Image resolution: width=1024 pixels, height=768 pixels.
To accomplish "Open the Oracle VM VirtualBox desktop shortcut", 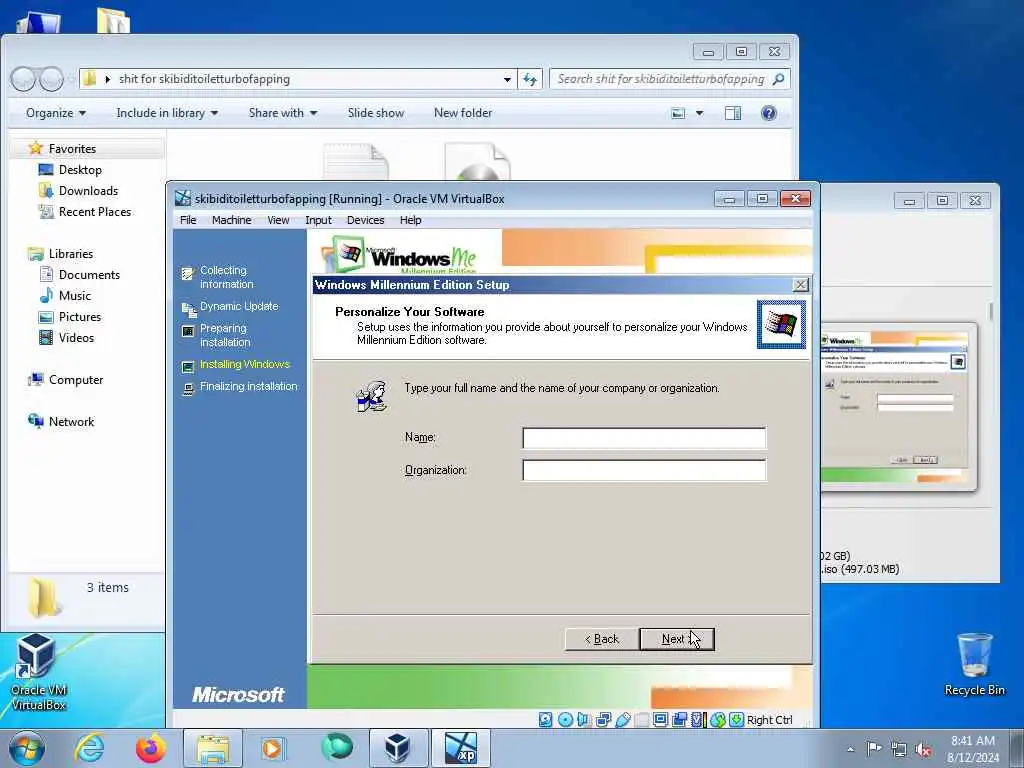I will point(39,671).
